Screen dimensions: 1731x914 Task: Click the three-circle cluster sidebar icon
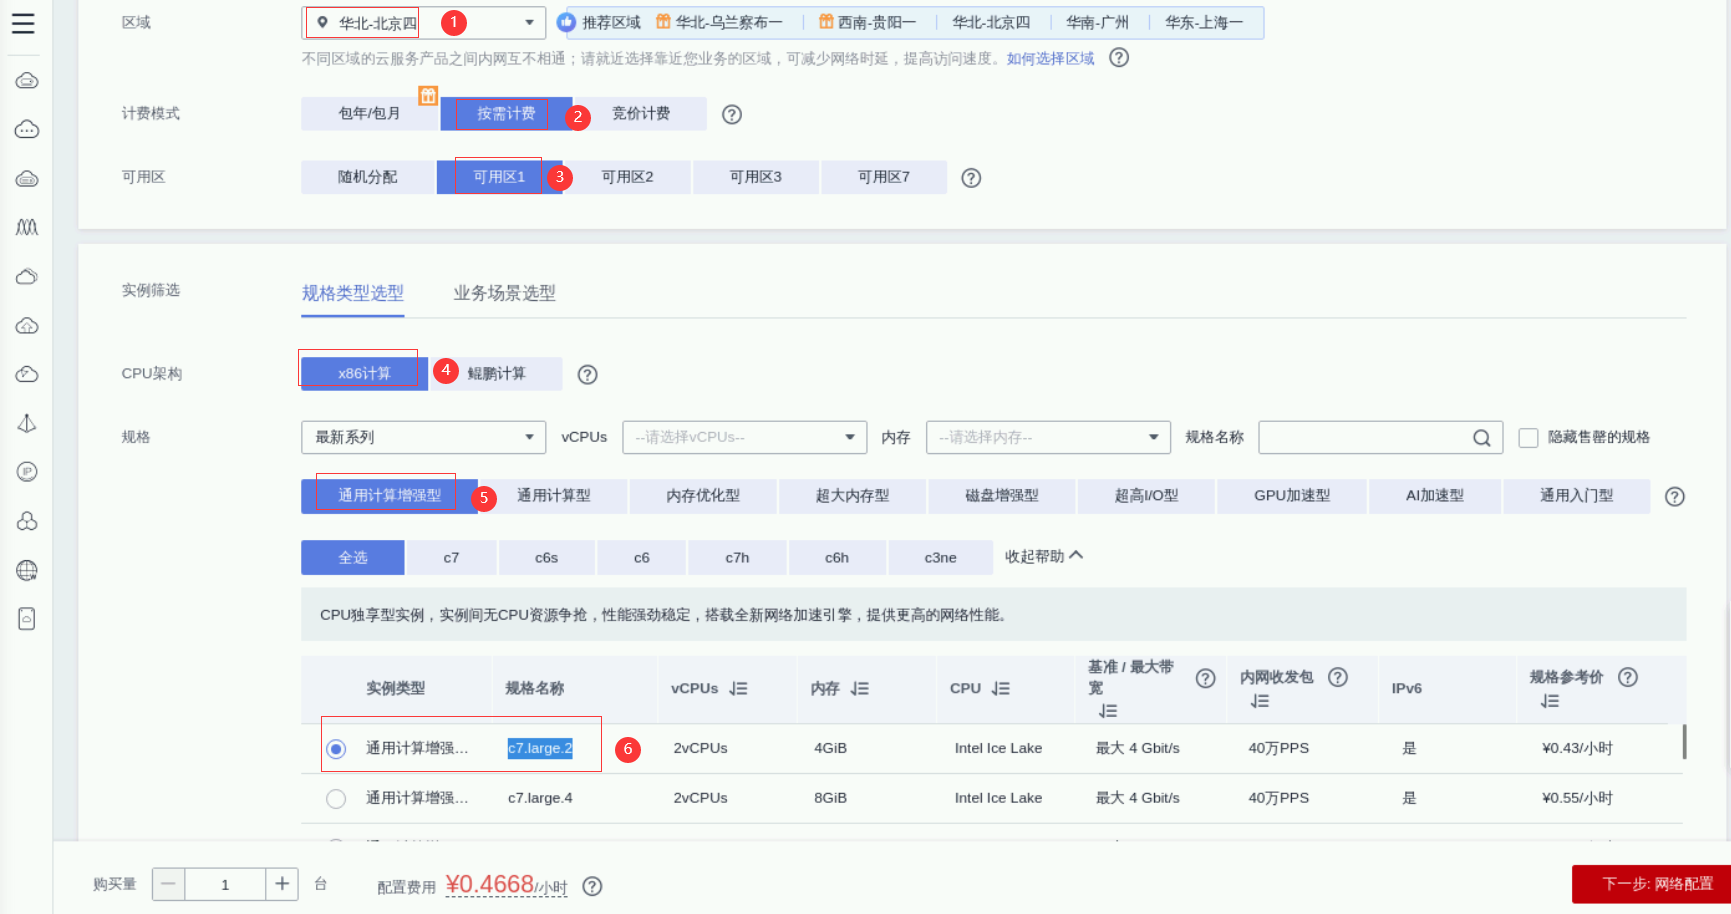coord(27,521)
